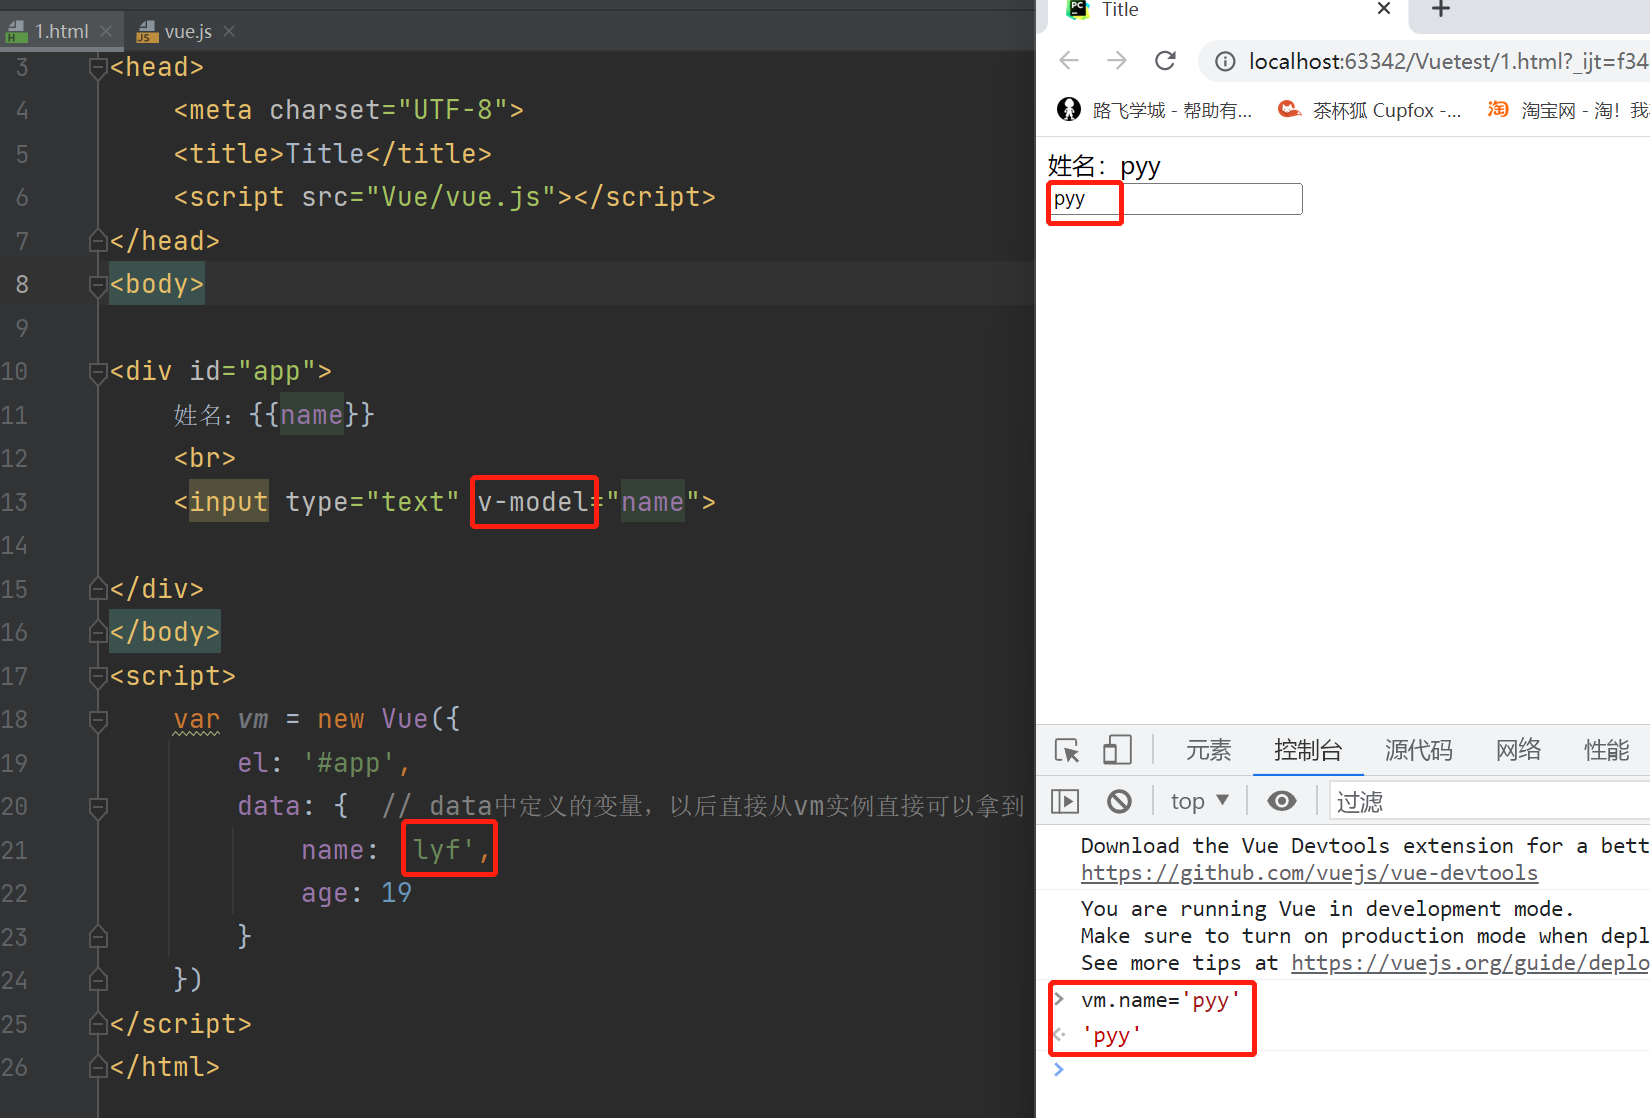Click the live expression eye icon
The height and width of the screenshot is (1118, 1650).
tap(1282, 801)
